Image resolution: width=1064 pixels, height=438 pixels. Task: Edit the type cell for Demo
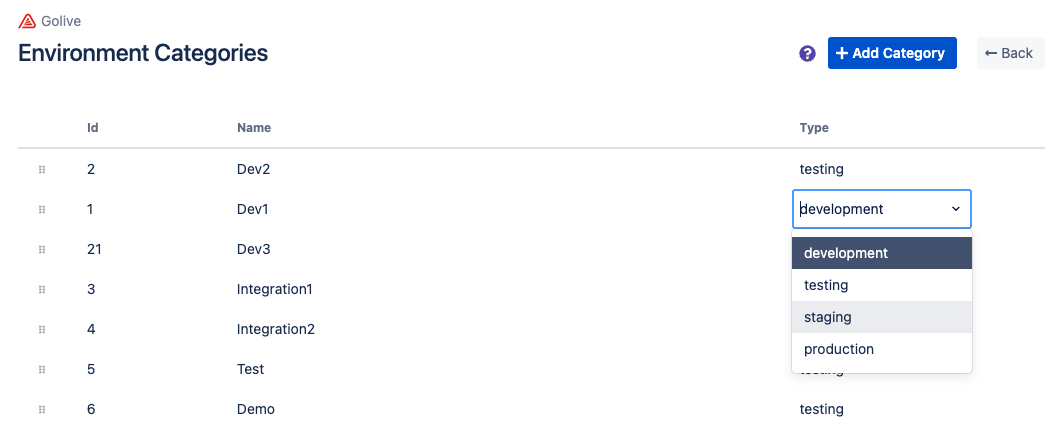pyautogui.click(x=822, y=410)
